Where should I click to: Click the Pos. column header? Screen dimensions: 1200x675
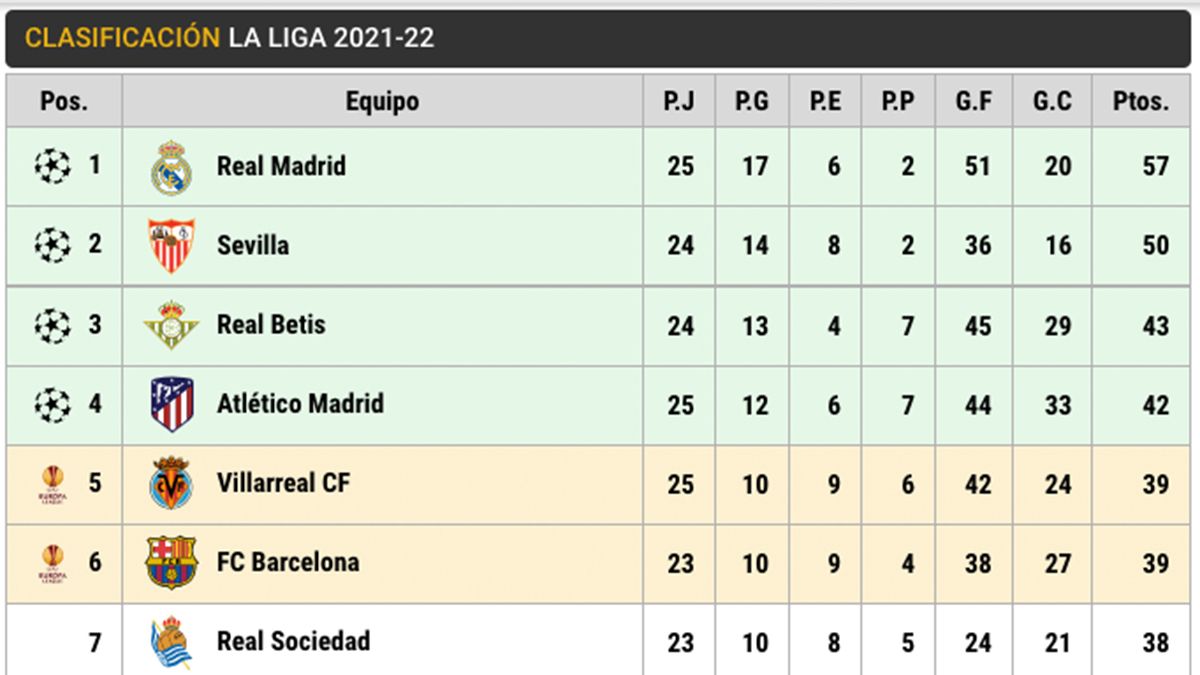coord(64,101)
